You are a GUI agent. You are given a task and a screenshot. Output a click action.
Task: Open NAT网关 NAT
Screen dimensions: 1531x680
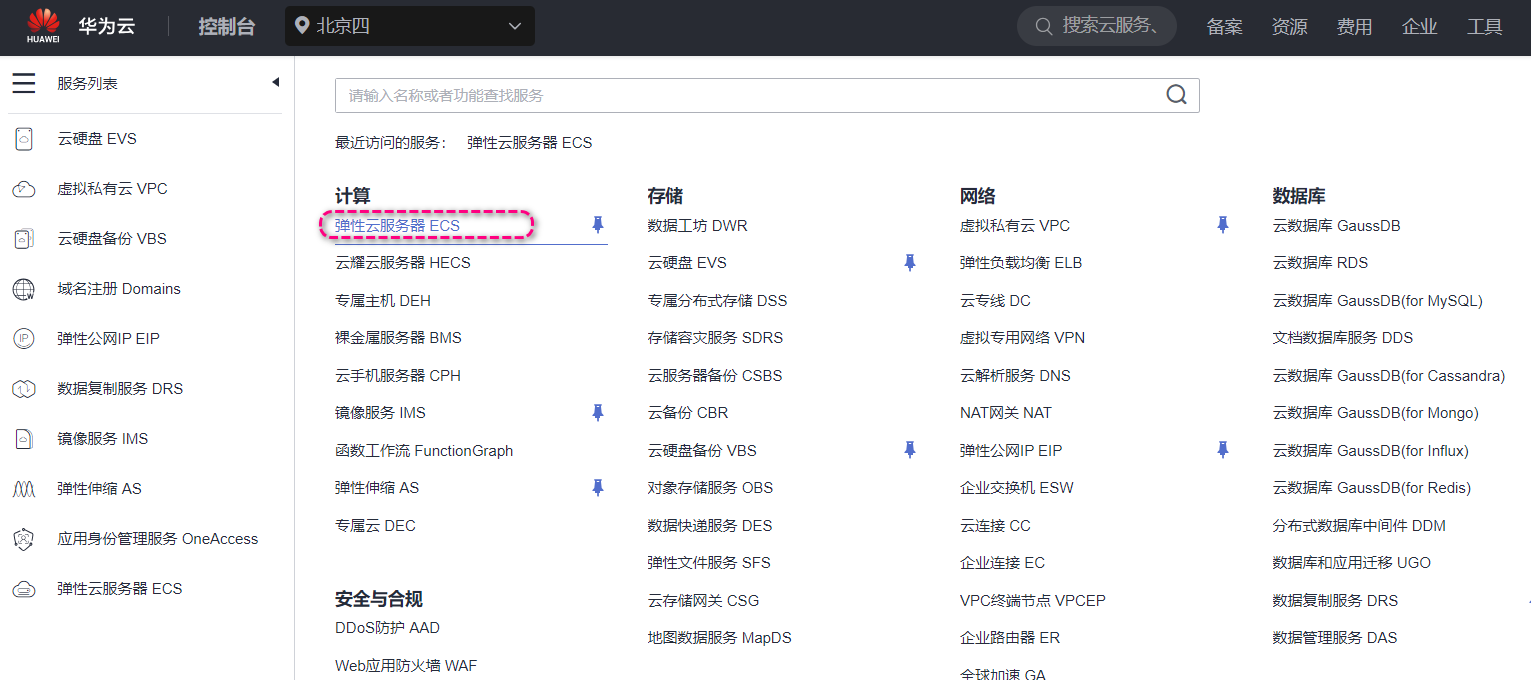point(1006,413)
